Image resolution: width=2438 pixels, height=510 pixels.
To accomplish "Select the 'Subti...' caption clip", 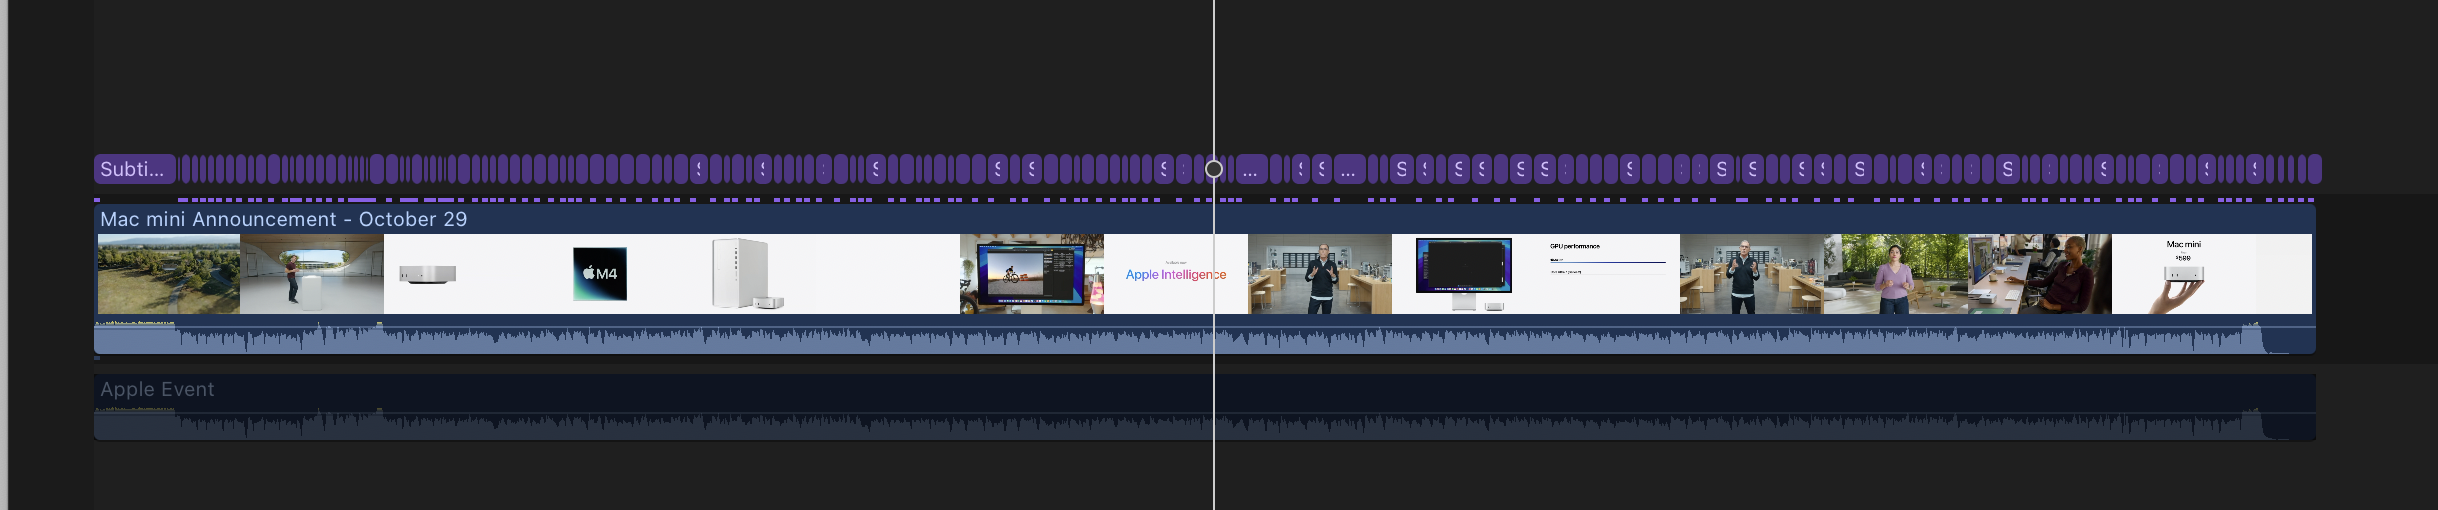I will click(x=134, y=169).
